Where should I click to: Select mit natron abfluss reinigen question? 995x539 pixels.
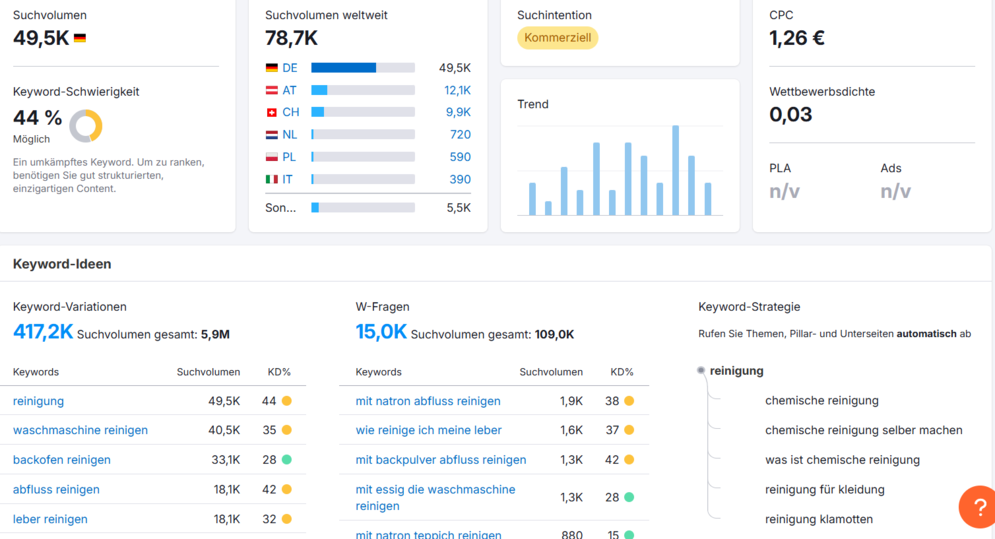428,401
